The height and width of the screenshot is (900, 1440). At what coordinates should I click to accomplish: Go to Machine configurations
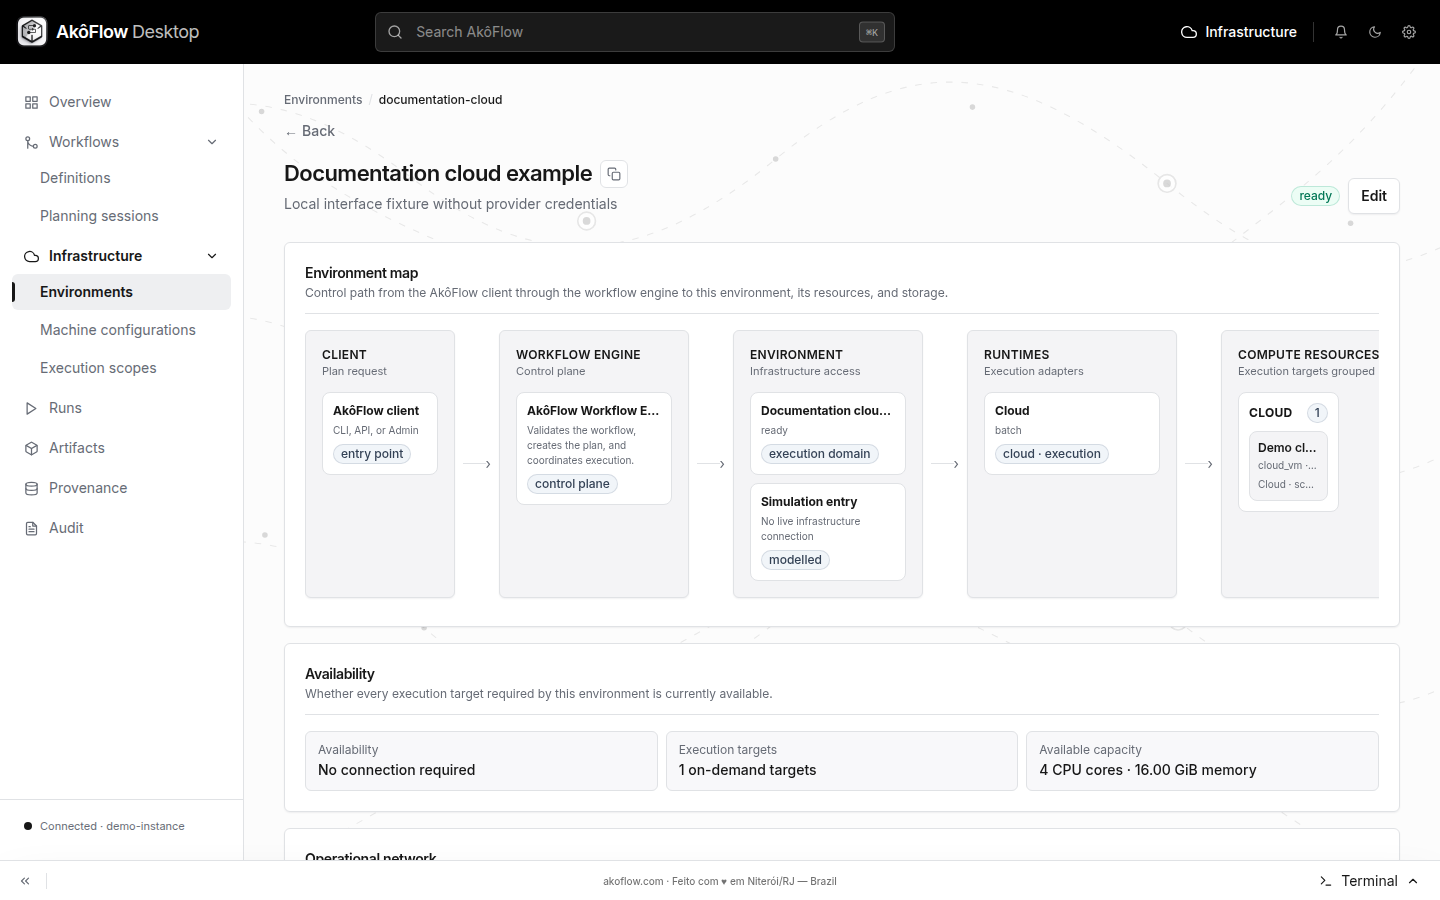(x=118, y=330)
